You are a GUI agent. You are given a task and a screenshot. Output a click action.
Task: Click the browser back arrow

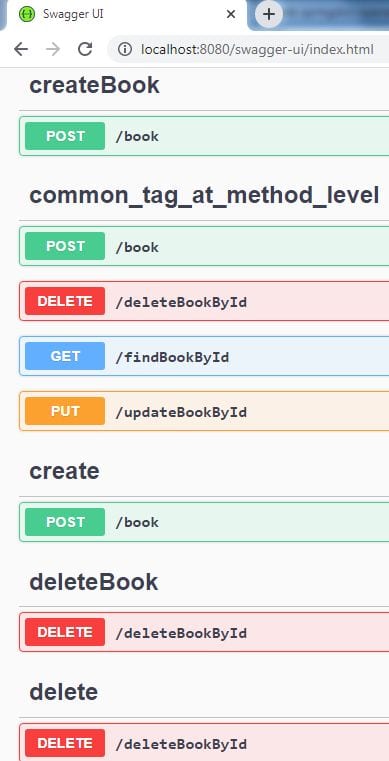point(21,49)
